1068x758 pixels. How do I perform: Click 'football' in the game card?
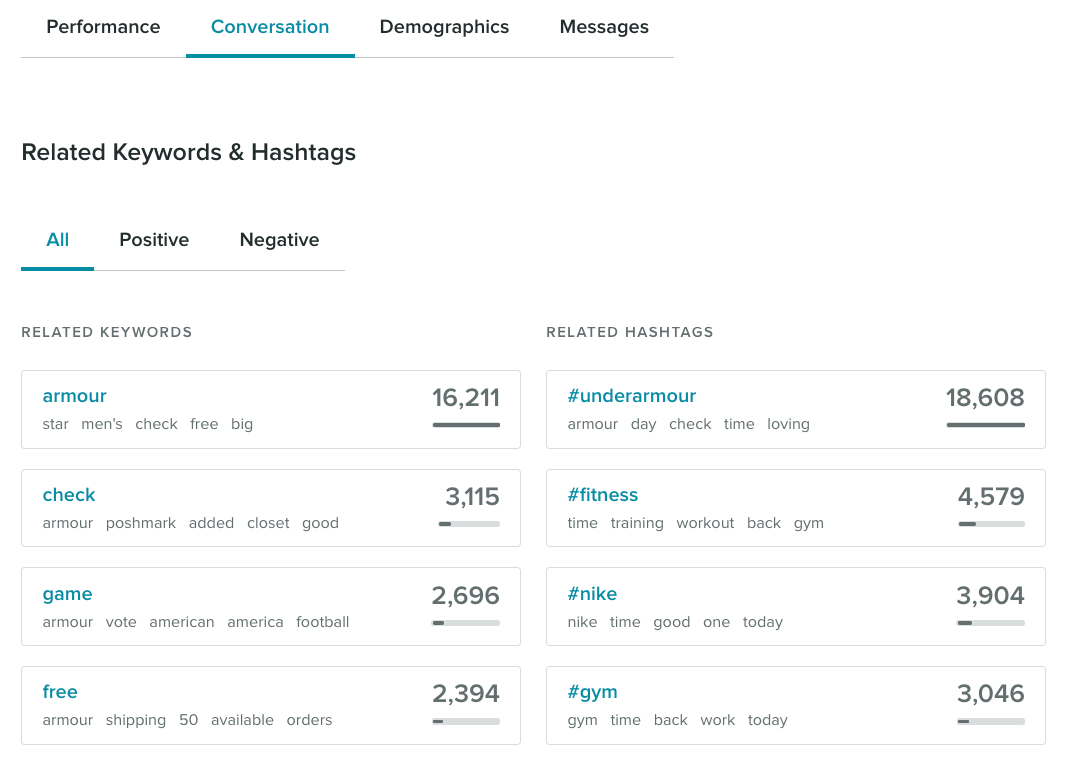coord(323,622)
